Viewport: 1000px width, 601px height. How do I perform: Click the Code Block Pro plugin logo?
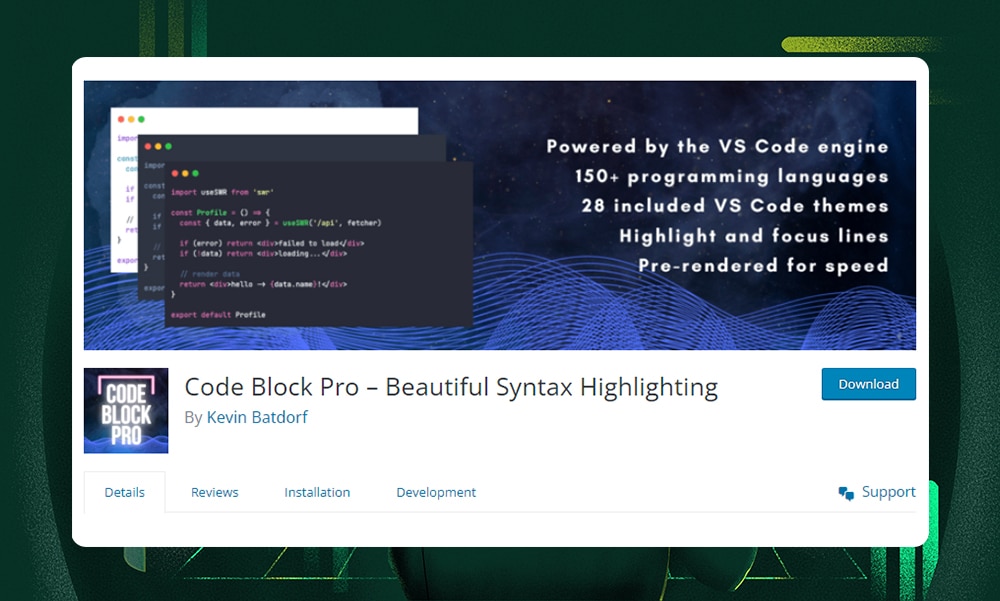[x=126, y=410]
